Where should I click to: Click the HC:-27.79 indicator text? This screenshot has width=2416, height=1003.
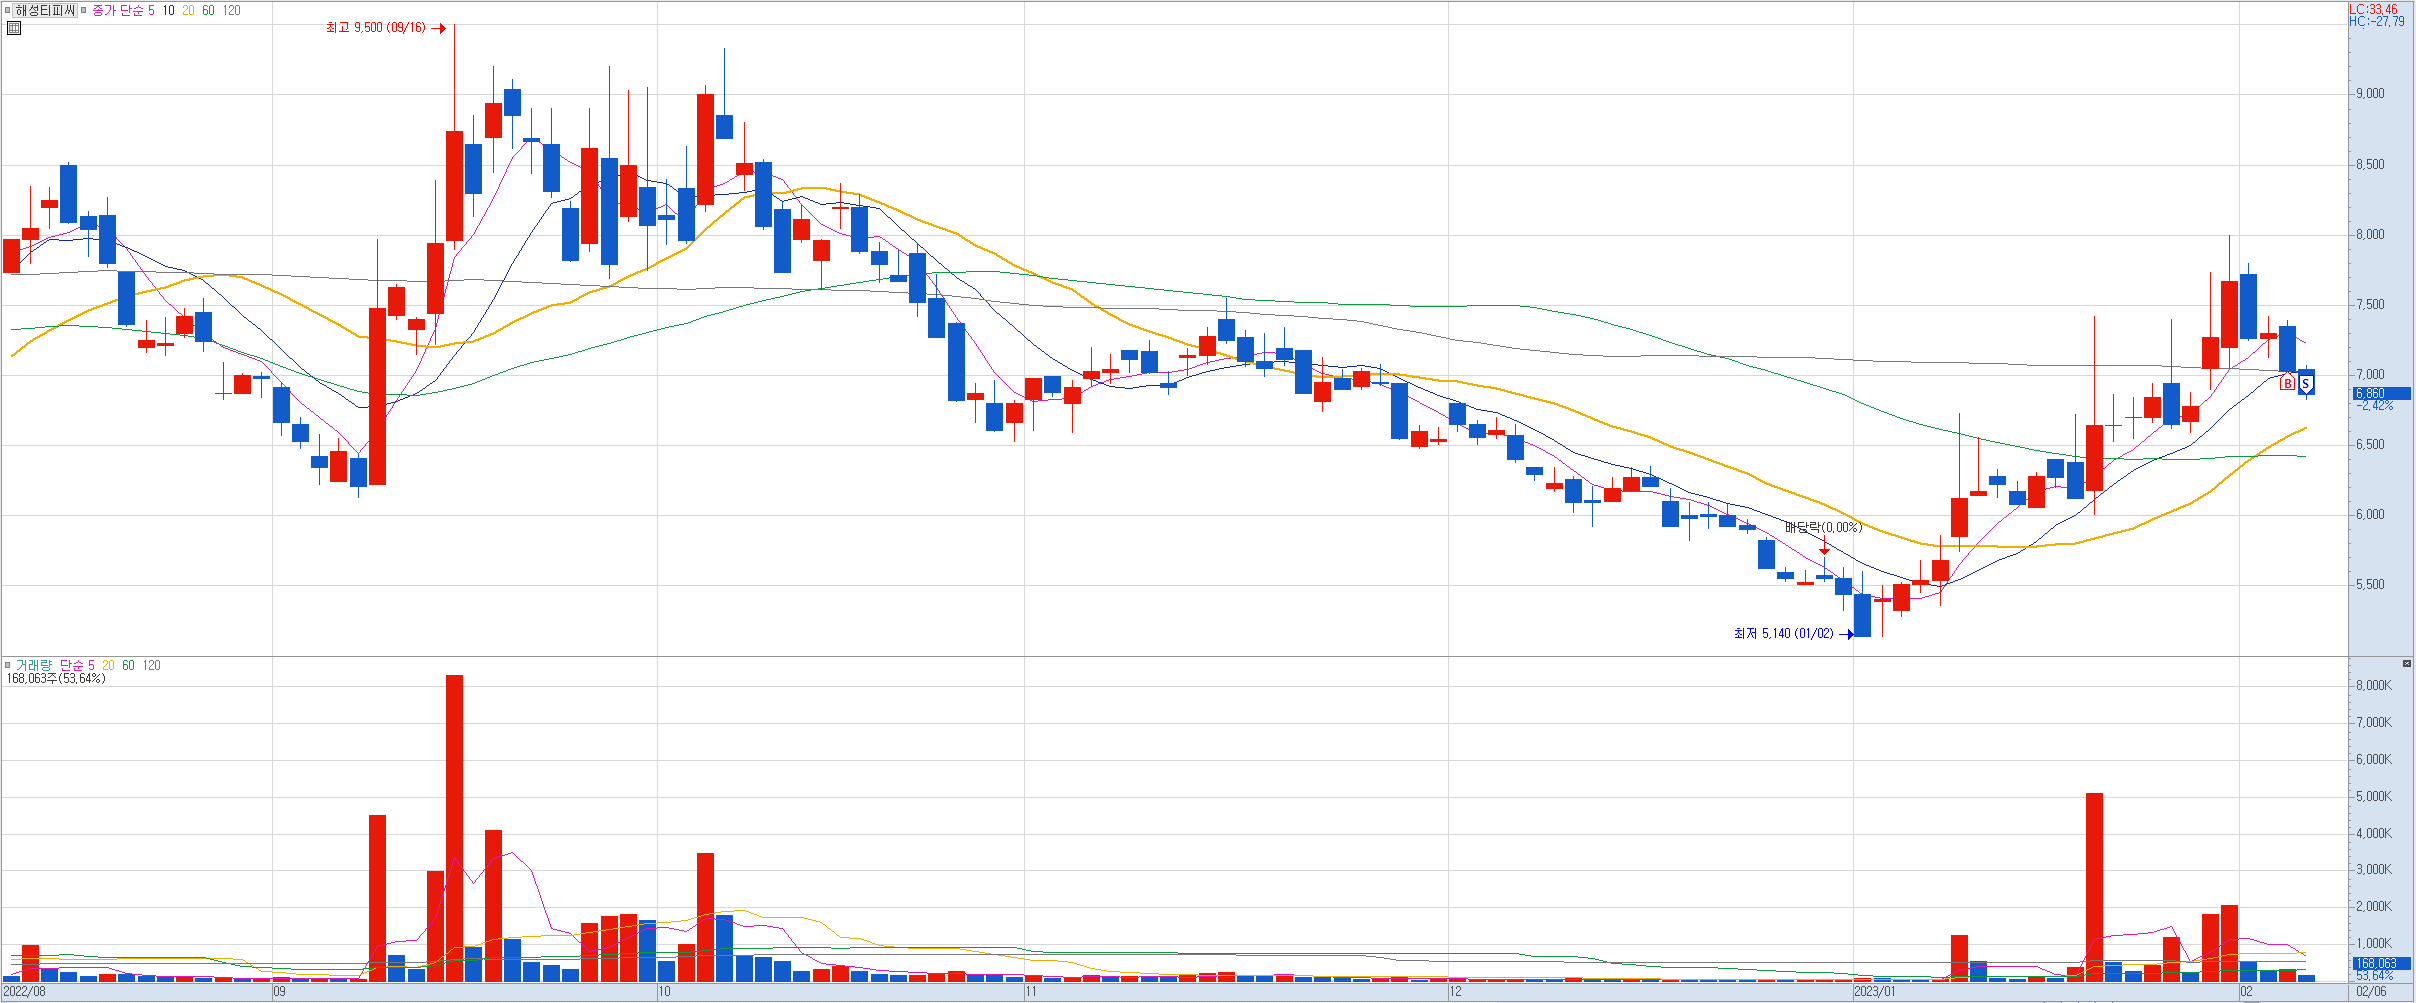tap(2377, 21)
